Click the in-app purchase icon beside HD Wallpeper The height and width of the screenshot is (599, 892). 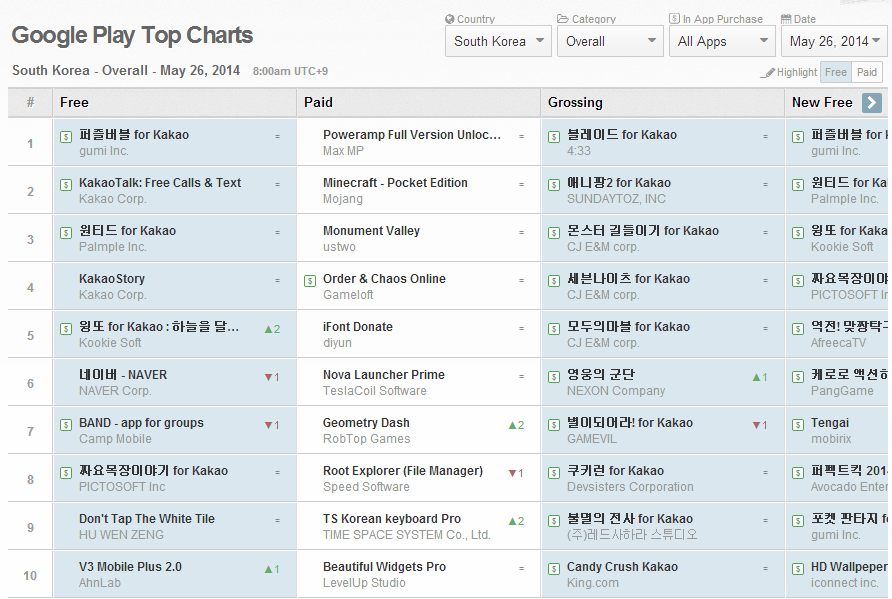tap(798, 569)
